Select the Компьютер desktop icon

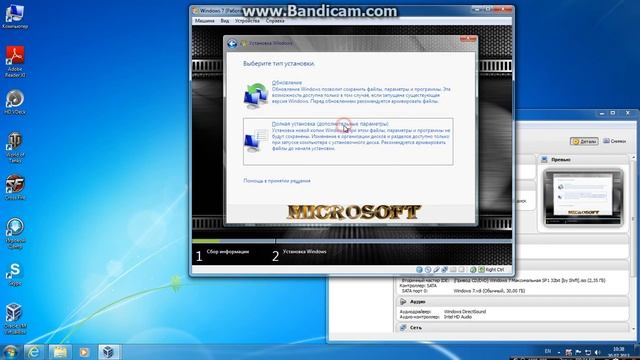pos(15,17)
